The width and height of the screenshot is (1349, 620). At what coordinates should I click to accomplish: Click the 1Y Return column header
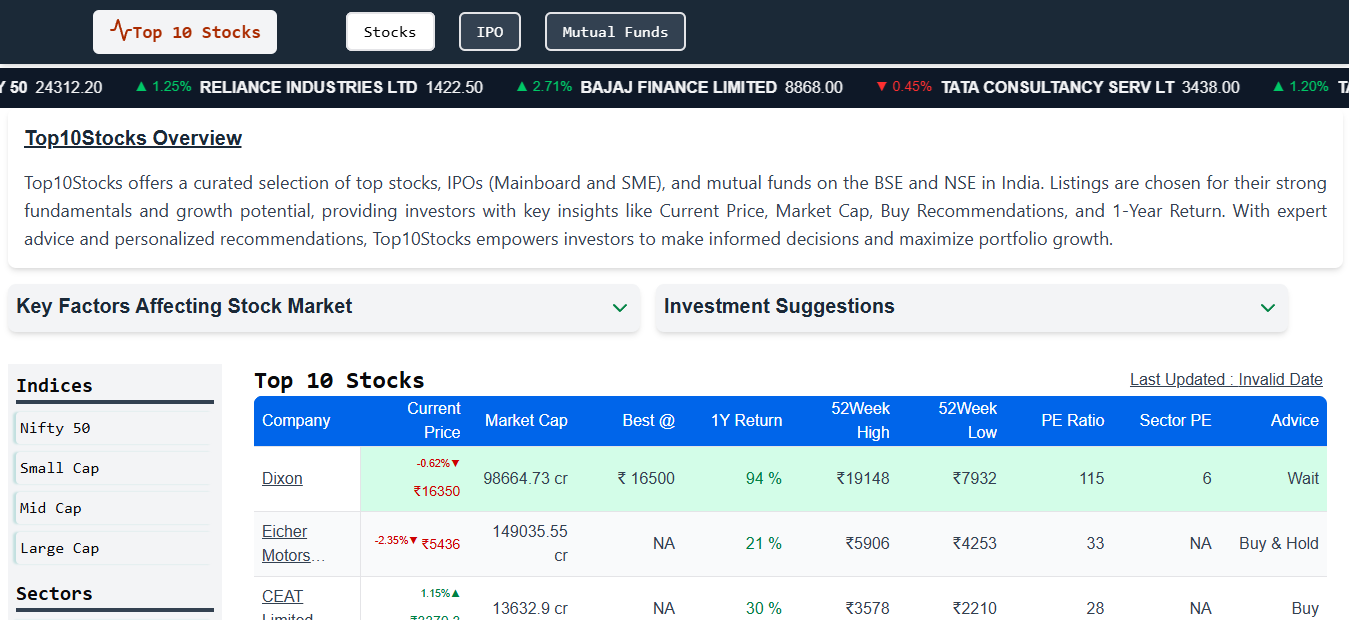point(746,421)
